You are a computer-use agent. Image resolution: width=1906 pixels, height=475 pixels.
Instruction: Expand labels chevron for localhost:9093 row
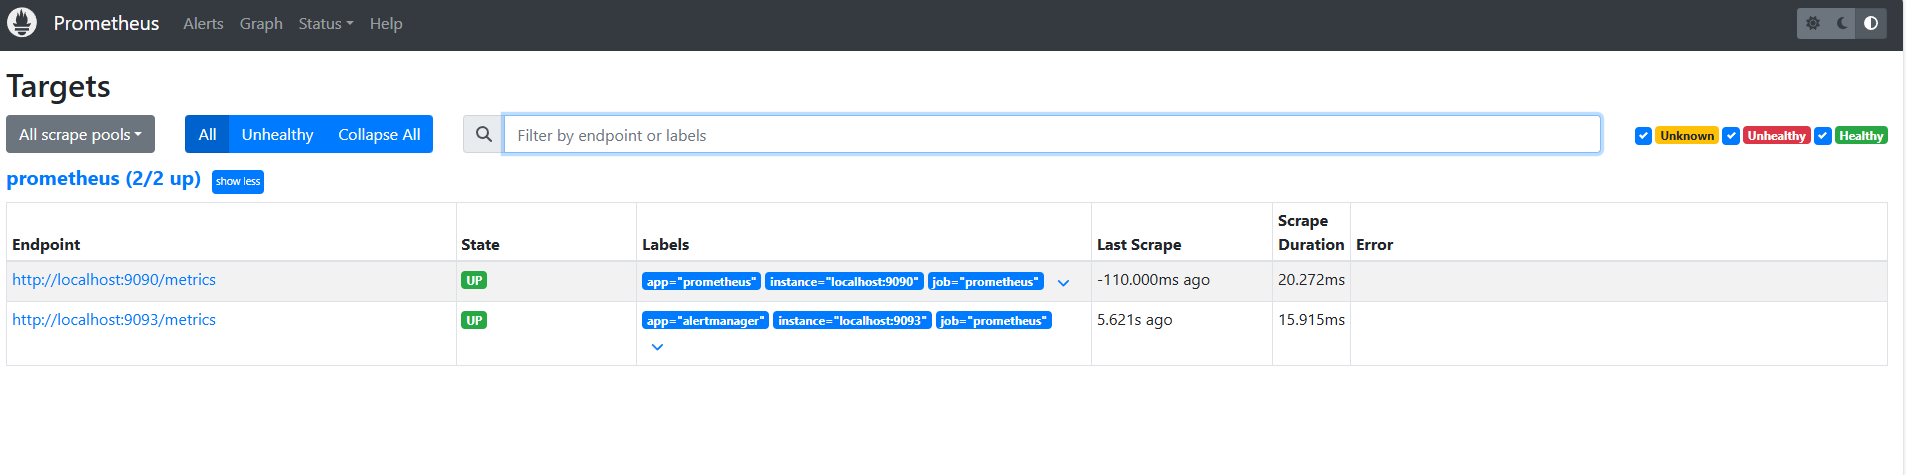[657, 347]
